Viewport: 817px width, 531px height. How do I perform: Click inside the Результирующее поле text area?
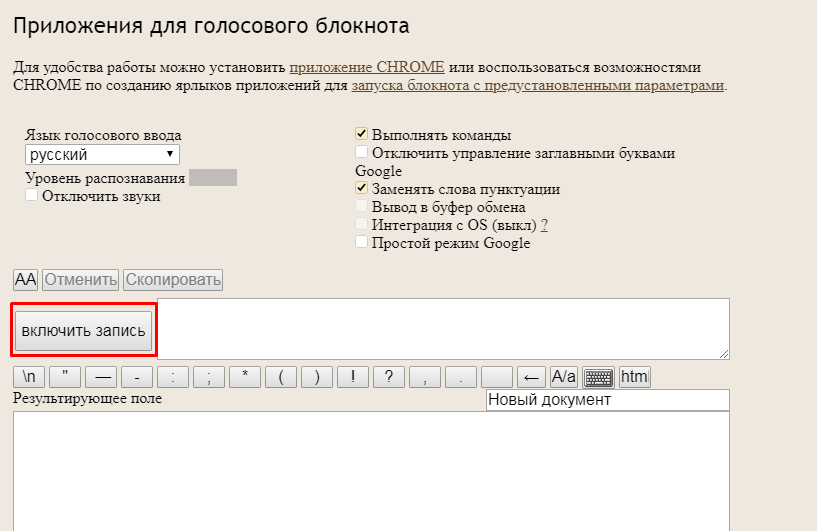(x=370, y=470)
